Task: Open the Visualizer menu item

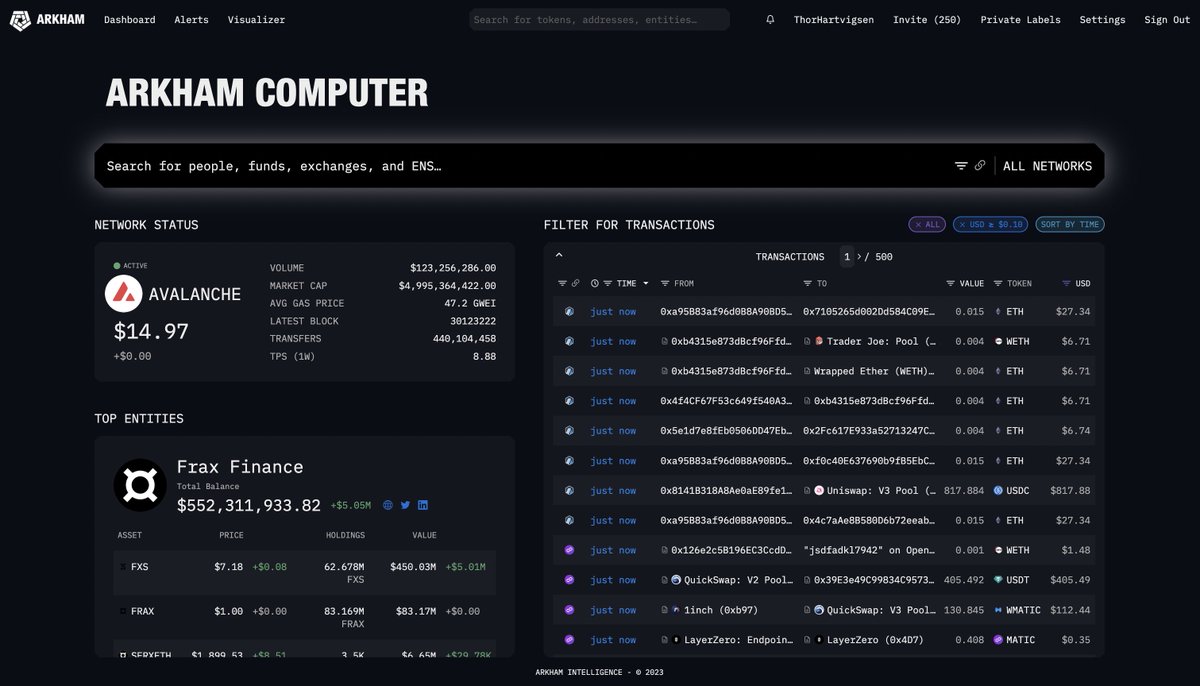Action: coord(256,20)
